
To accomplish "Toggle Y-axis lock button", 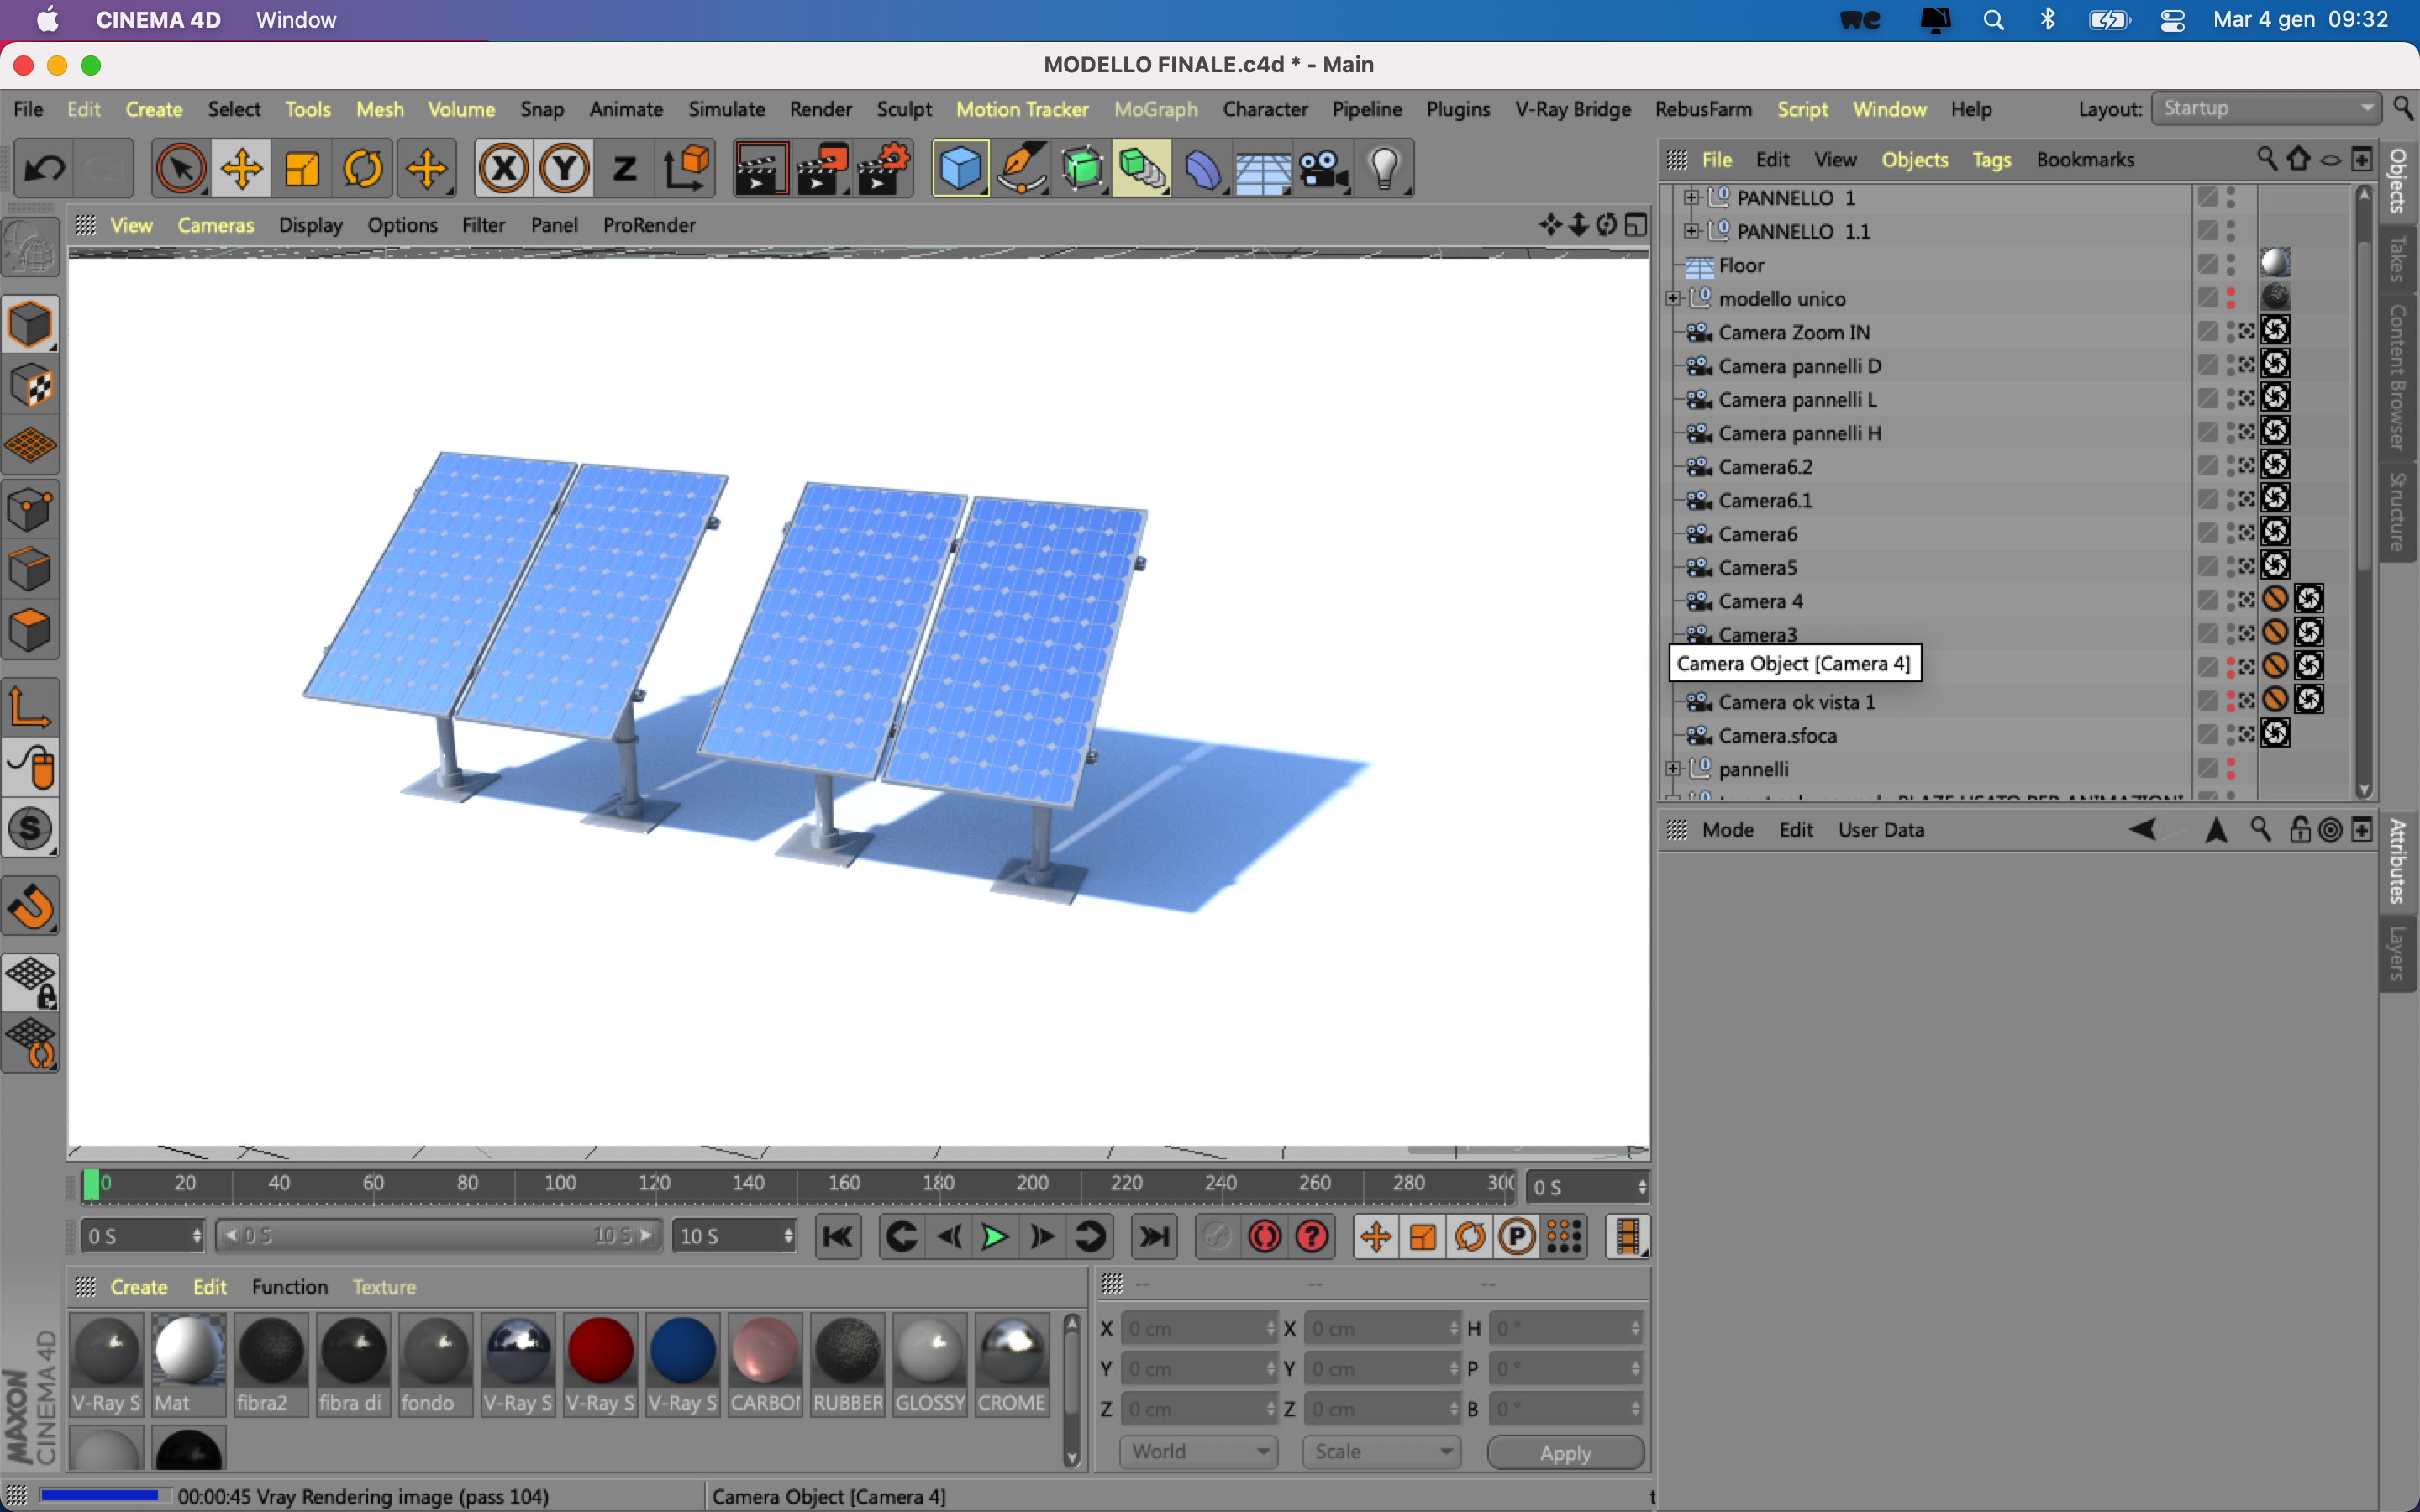I will click(x=564, y=168).
